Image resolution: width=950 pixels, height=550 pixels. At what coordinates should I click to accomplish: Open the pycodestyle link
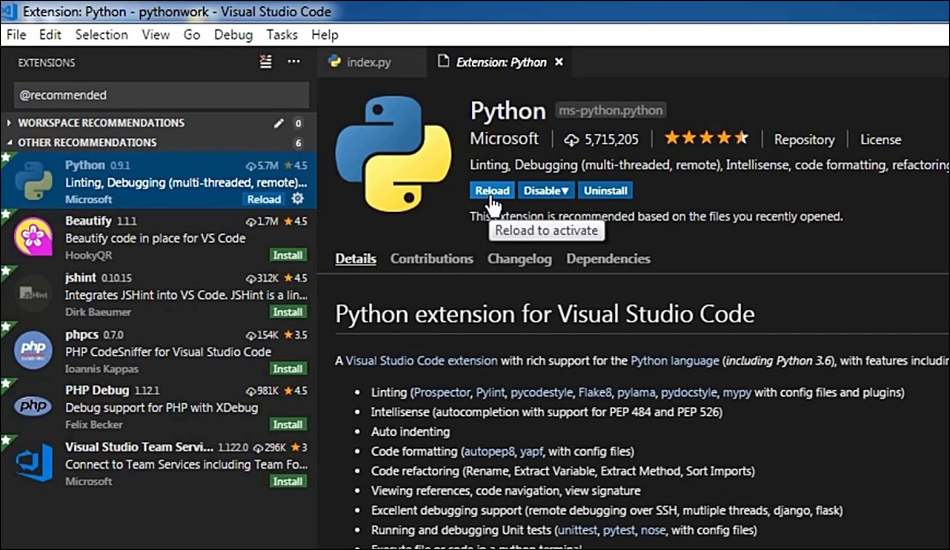click(x=541, y=393)
